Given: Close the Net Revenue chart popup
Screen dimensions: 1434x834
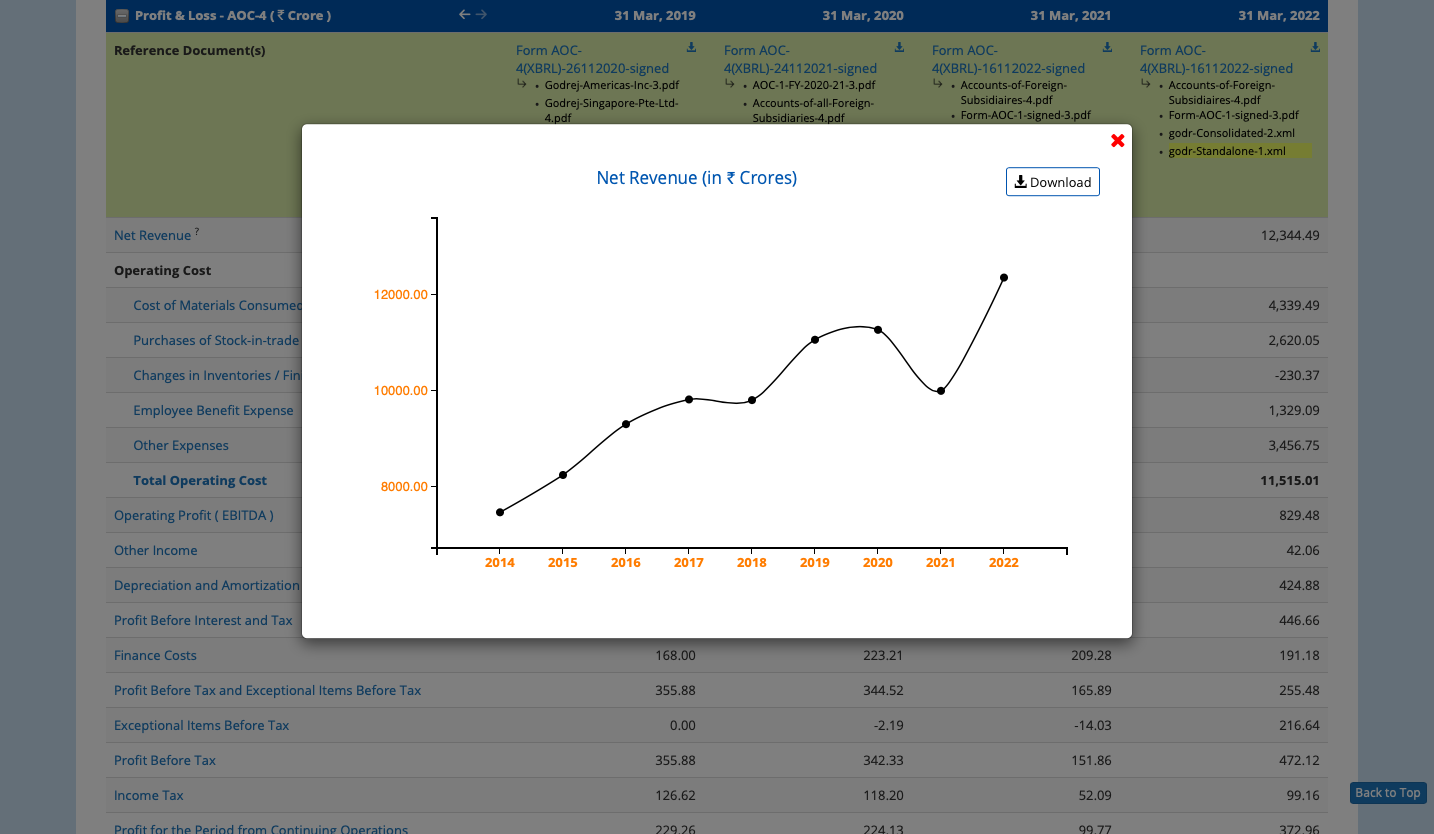Looking at the screenshot, I should 1118,141.
